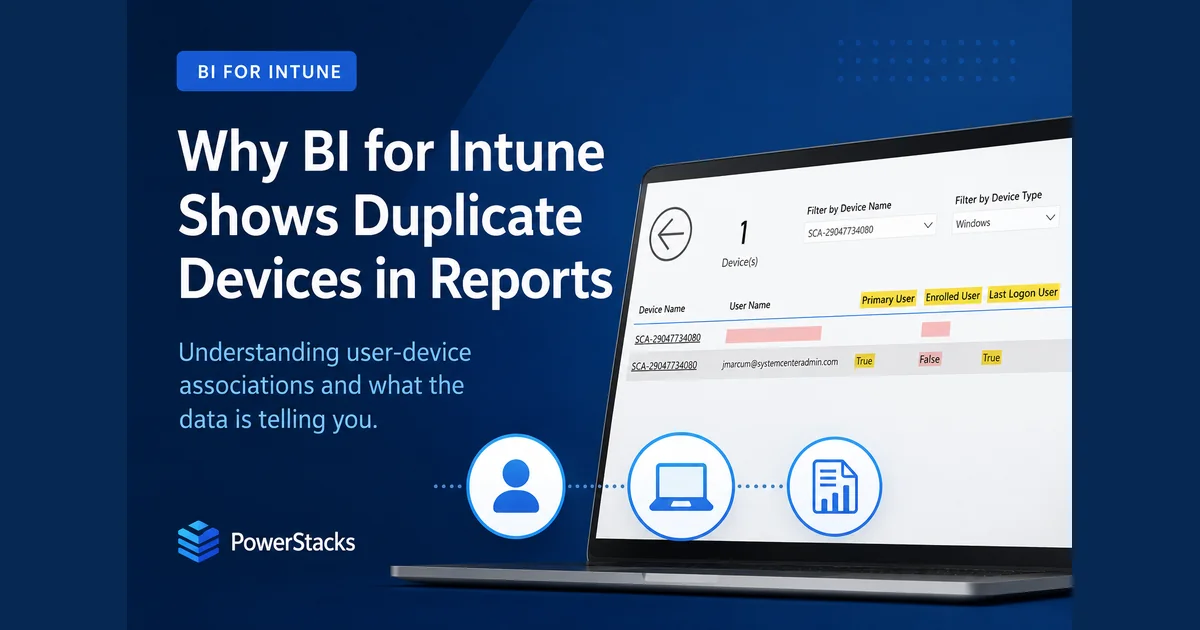Click the device count value 1
This screenshot has height=630, width=1200.
743,235
